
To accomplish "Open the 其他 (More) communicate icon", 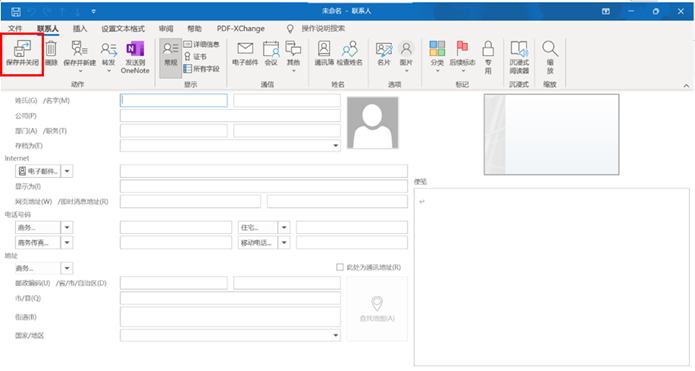I will pos(293,48).
